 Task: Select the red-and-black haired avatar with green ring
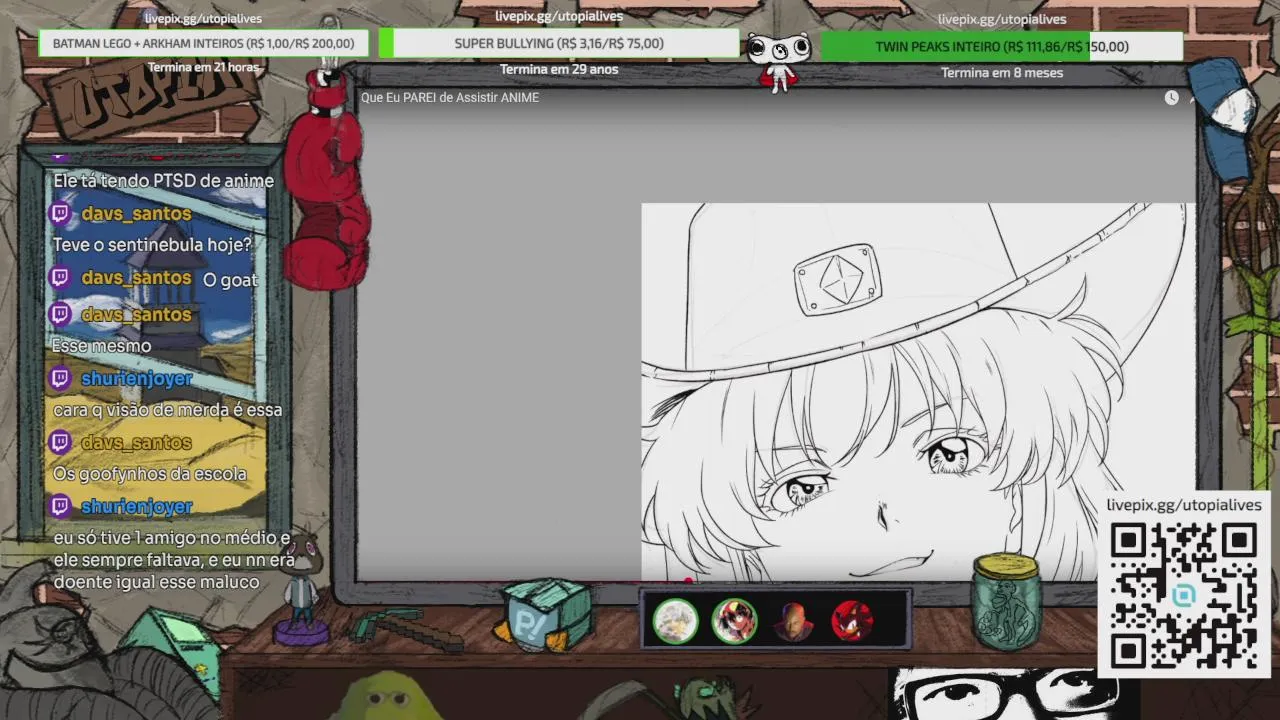(x=734, y=621)
